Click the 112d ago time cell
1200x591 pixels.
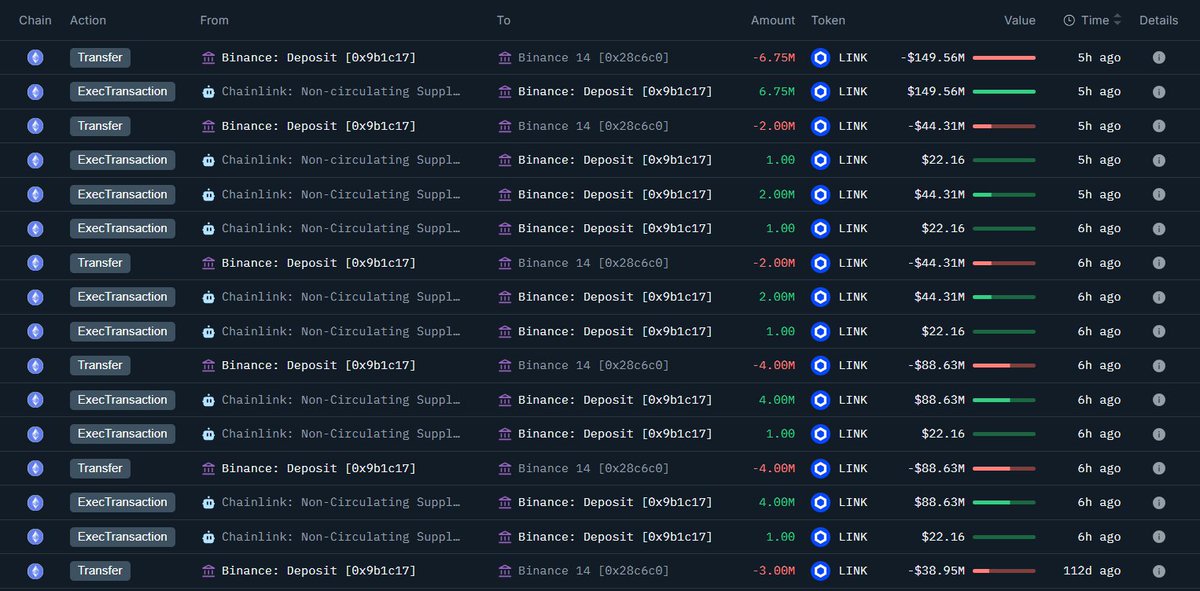[x=1092, y=571]
